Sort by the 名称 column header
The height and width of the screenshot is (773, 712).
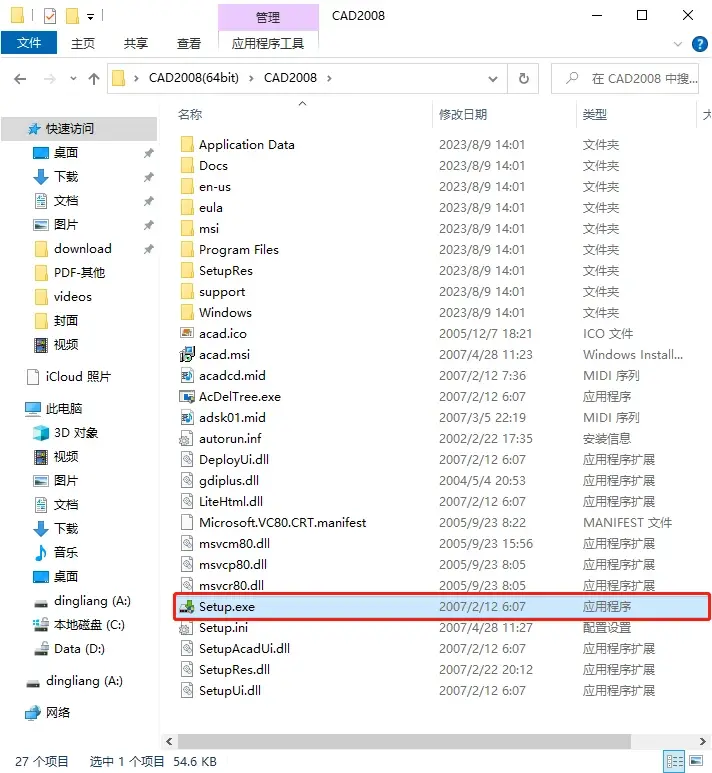190,114
